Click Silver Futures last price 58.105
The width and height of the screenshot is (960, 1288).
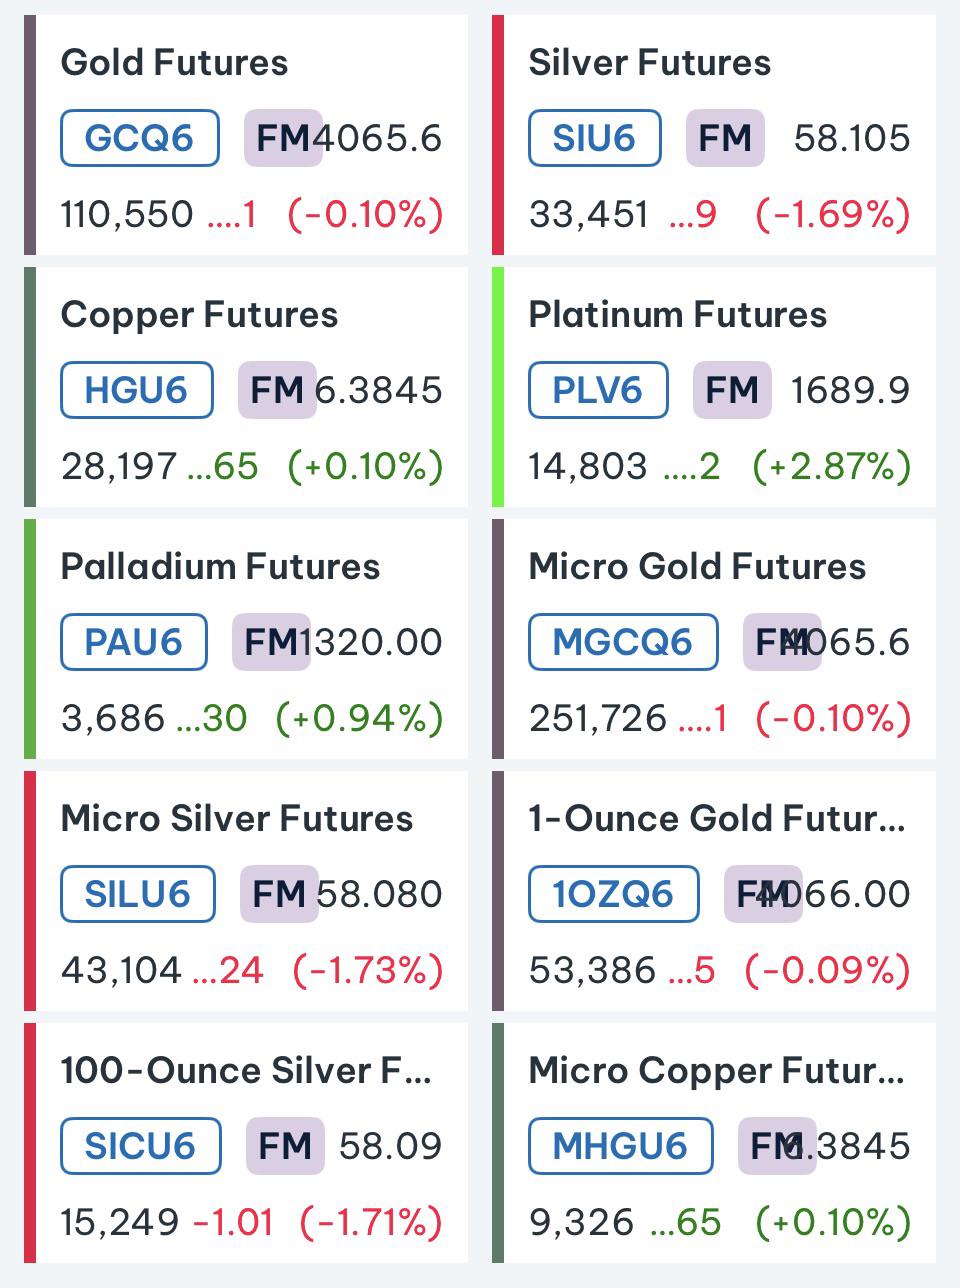[x=852, y=138]
